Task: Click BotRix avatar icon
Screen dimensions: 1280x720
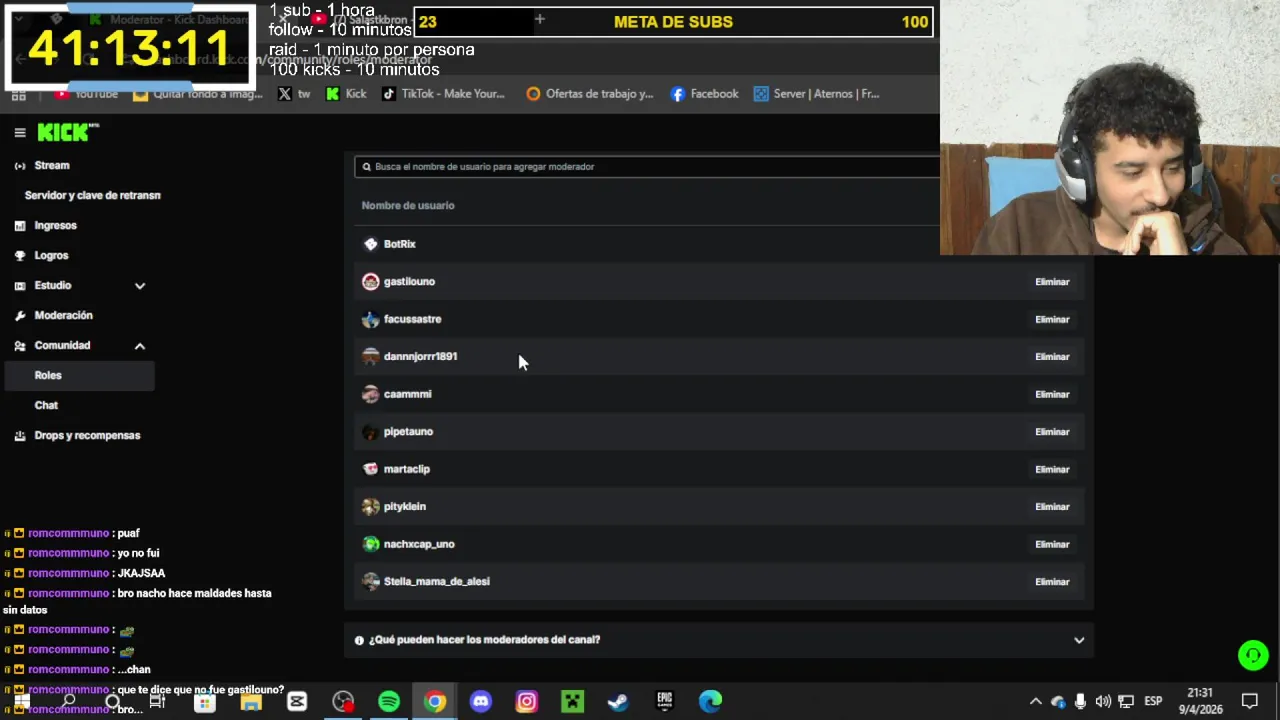Action: coord(371,244)
